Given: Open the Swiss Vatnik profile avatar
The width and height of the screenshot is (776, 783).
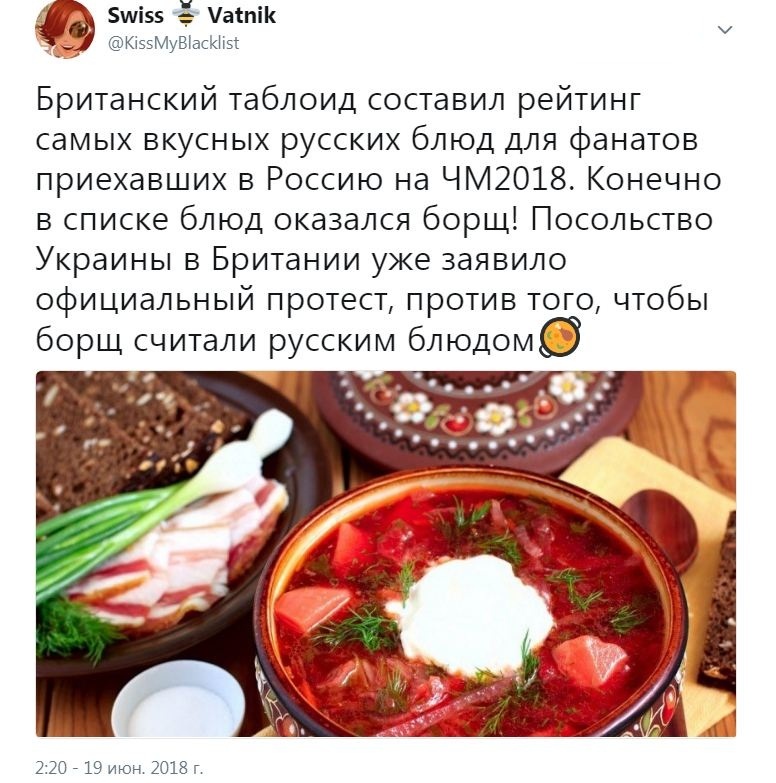Looking at the screenshot, I should 65,29.
